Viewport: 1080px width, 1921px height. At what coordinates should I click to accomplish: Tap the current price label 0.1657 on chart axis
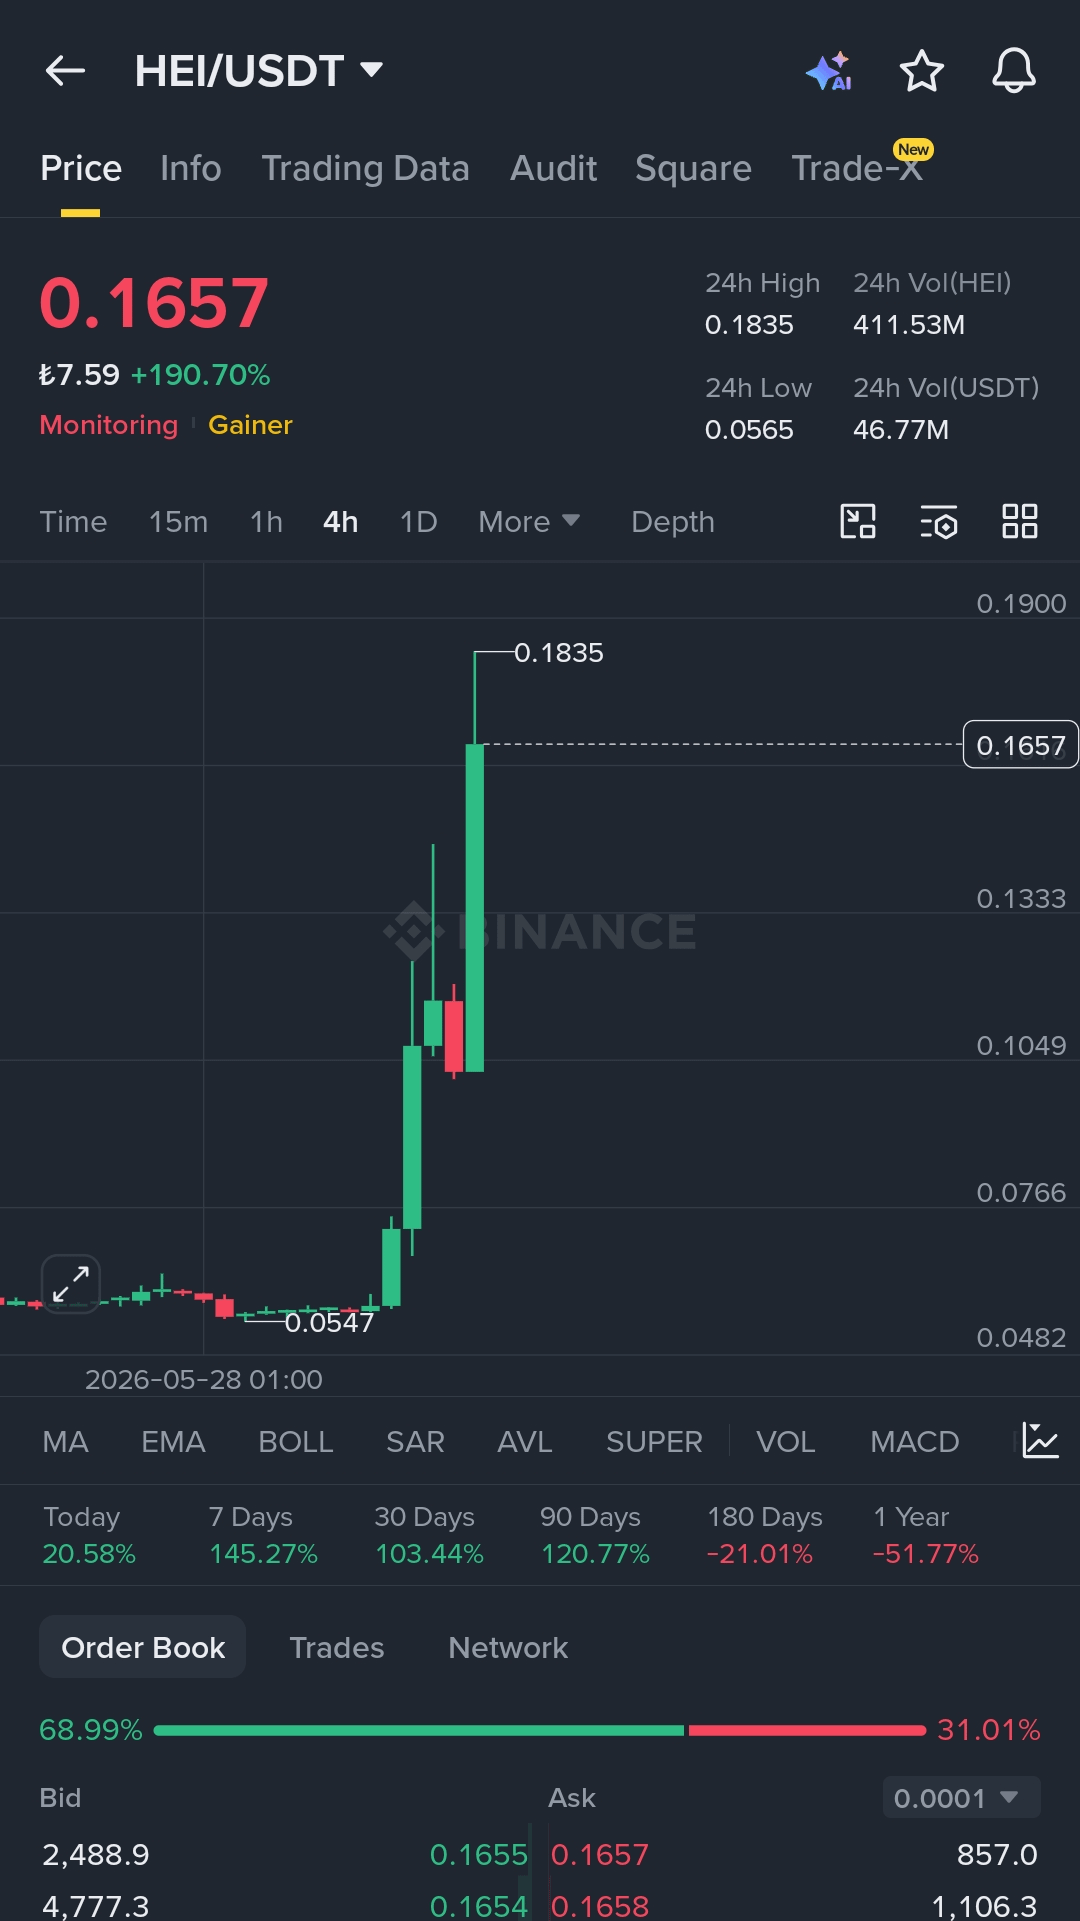tap(1020, 745)
